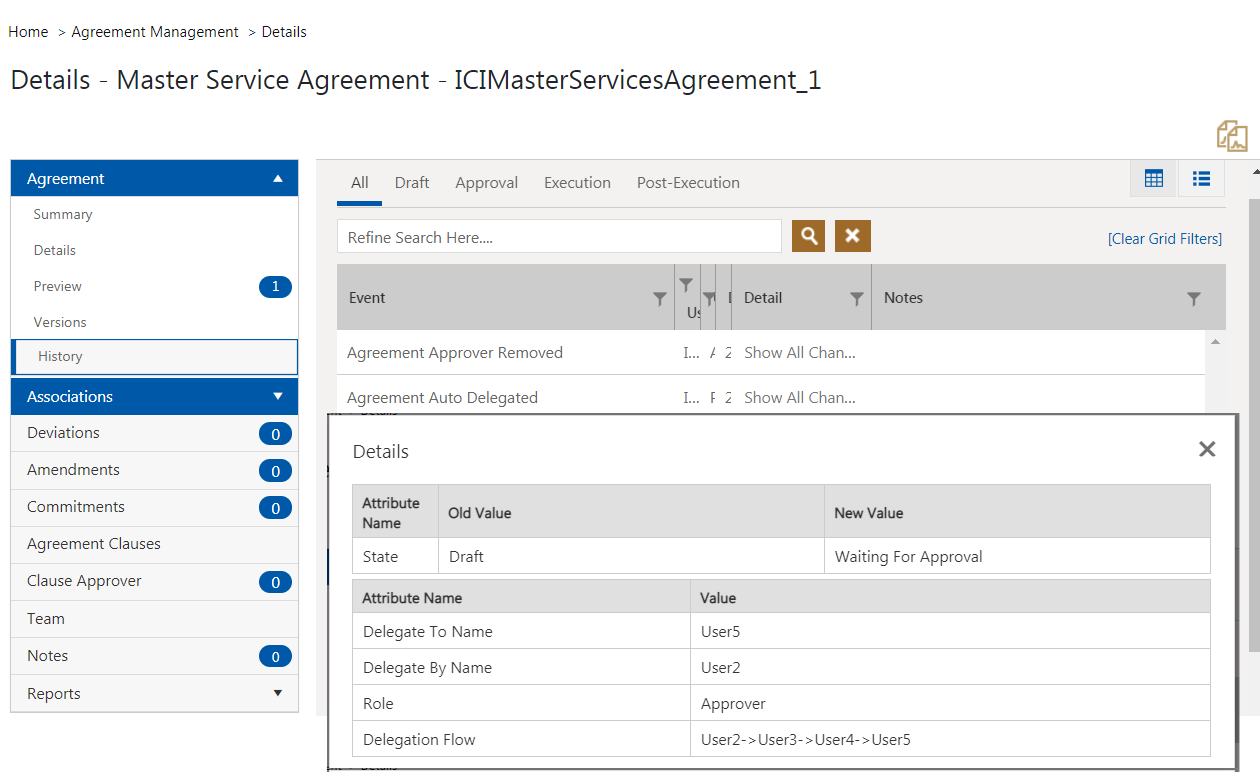Click the search magnifier button
The width and height of the screenshot is (1260, 772).
point(808,236)
